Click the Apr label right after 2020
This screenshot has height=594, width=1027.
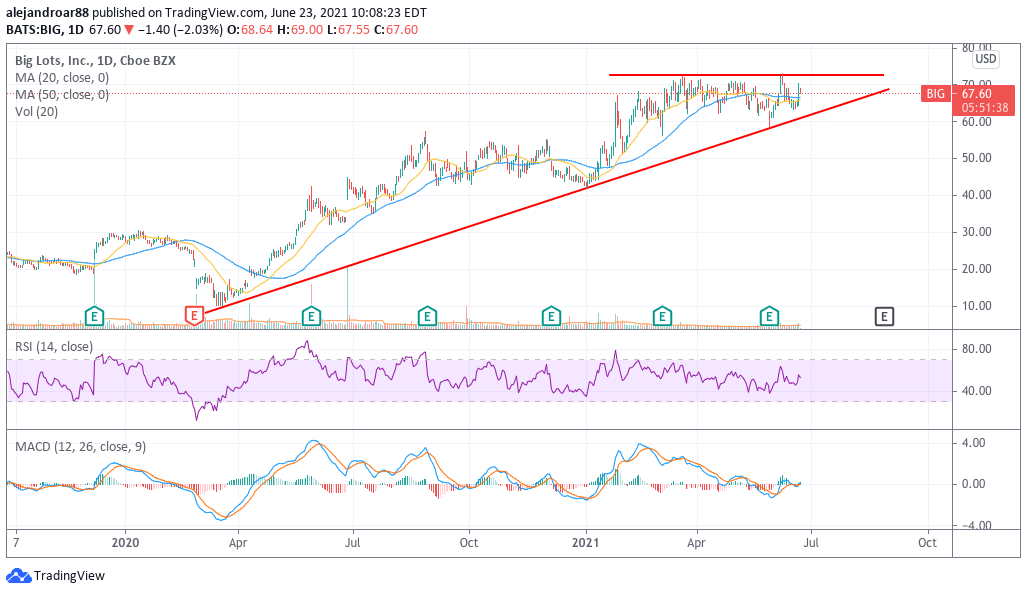coord(238,543)
